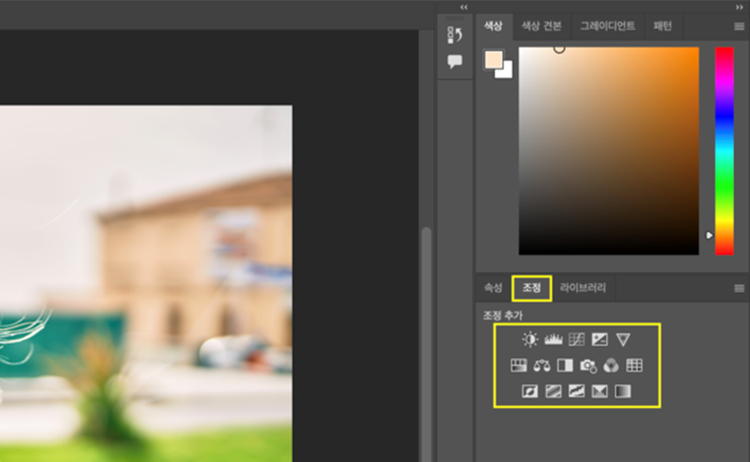Switch to the 속성 tab
Image resolution: width=750 pixels, height=462 pixels.
(x=493, y=288)
